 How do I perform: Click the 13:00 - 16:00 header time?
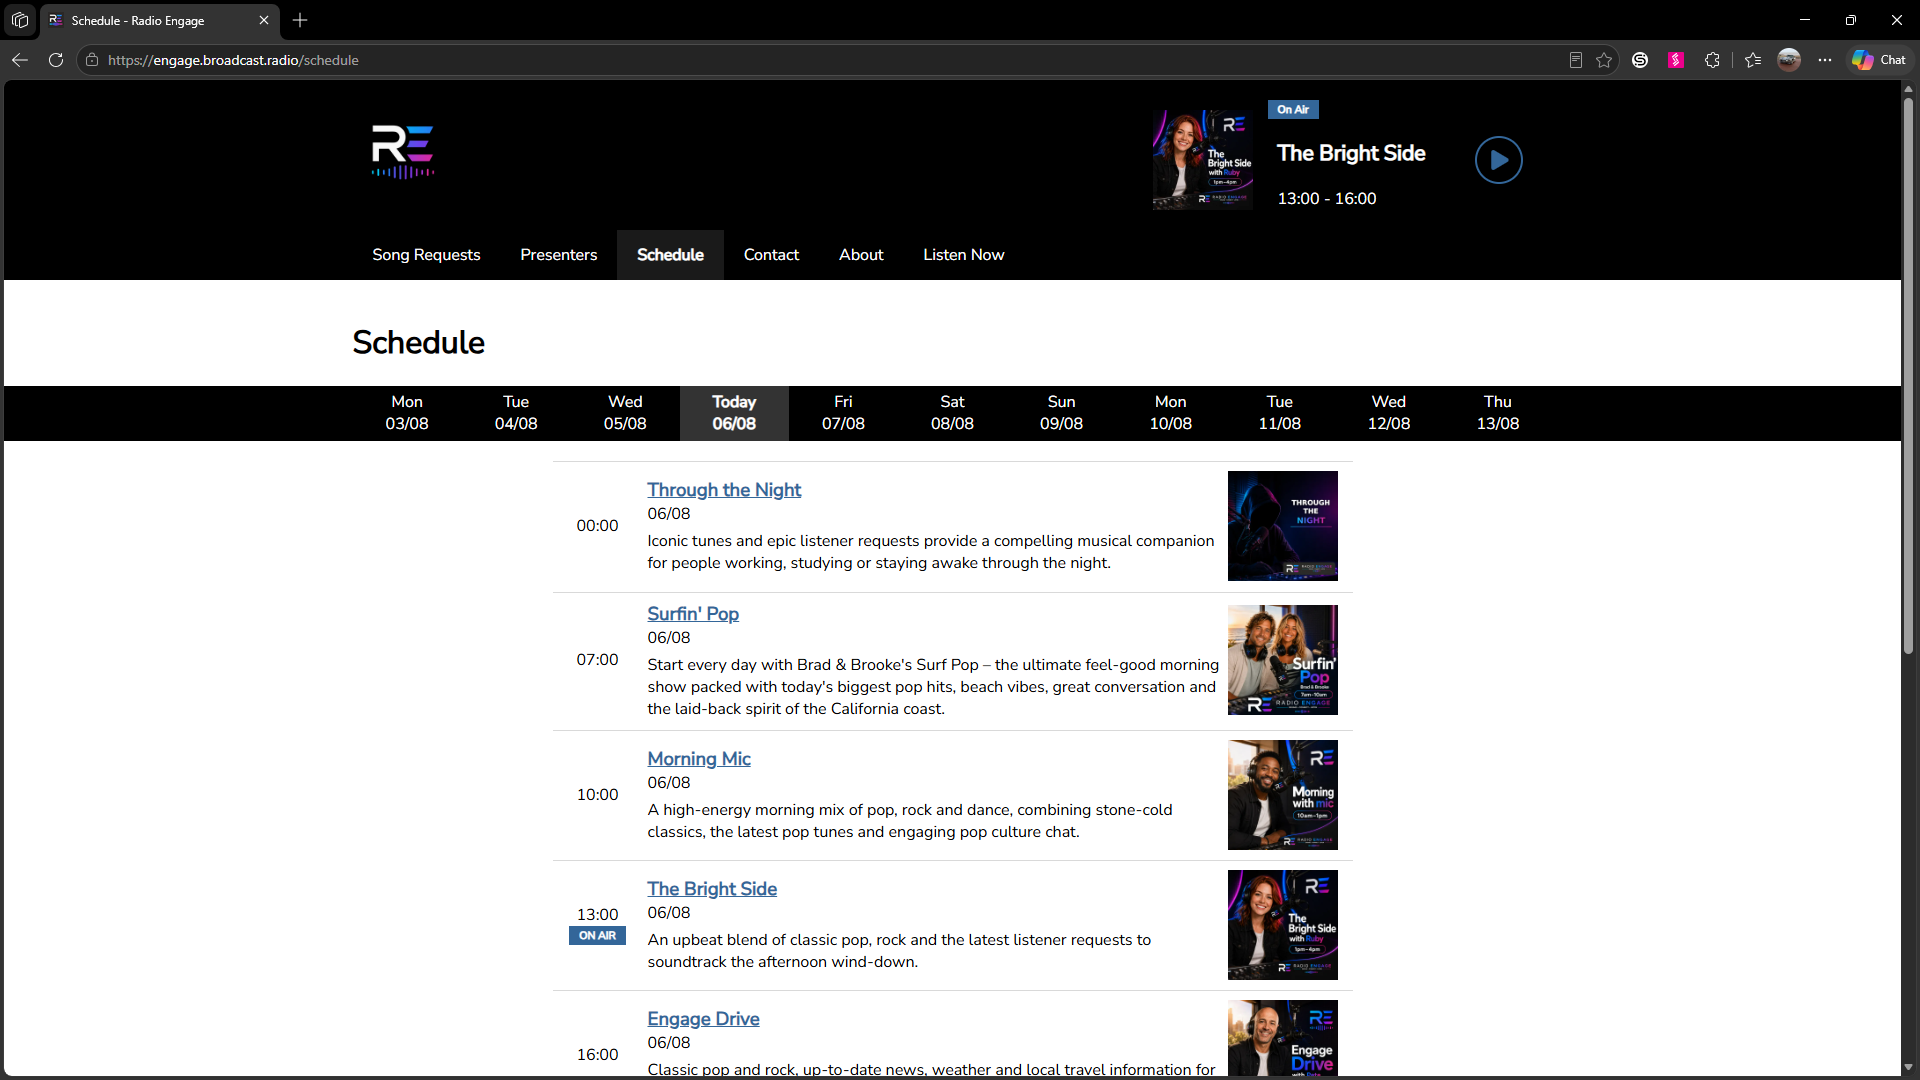(x=1327, y=199)
